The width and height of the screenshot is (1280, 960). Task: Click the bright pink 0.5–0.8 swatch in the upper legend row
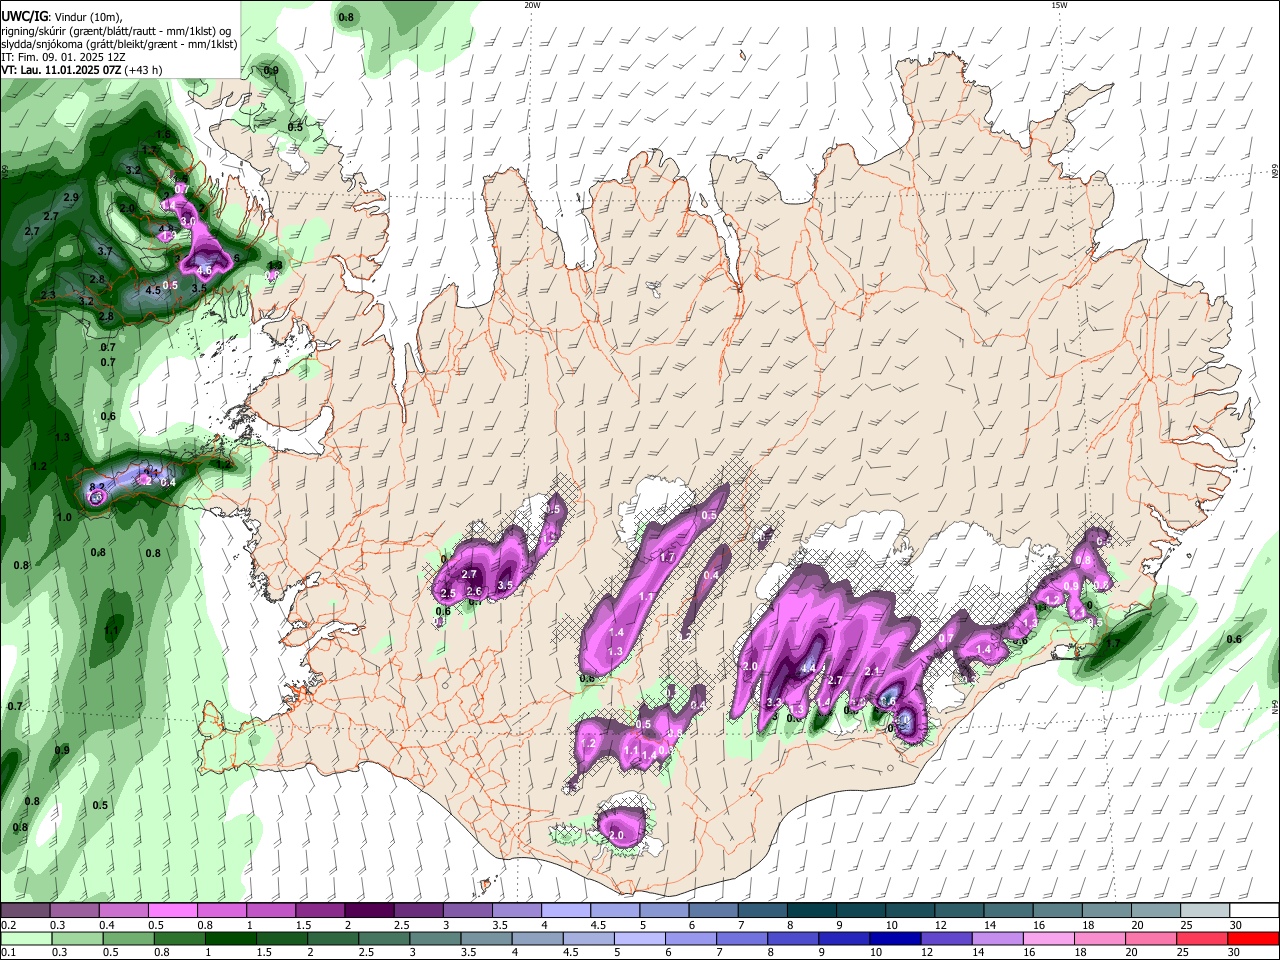(172, 911)
